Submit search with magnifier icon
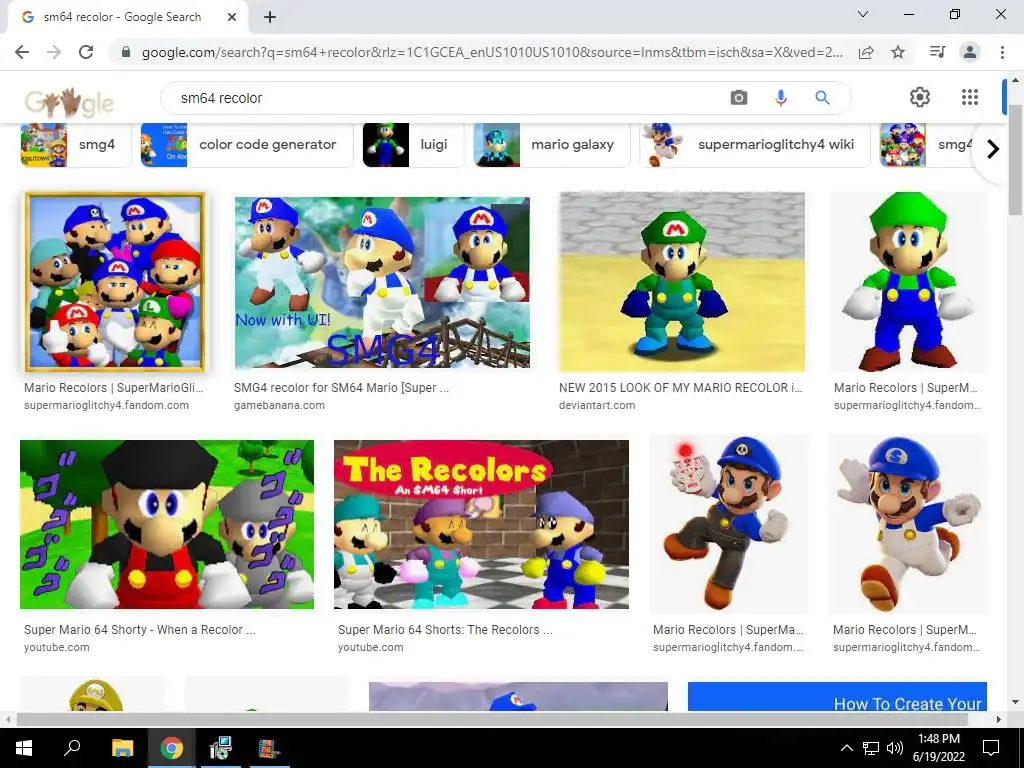The width and height of the screenshot is (1024, 768). pos(822,98)
